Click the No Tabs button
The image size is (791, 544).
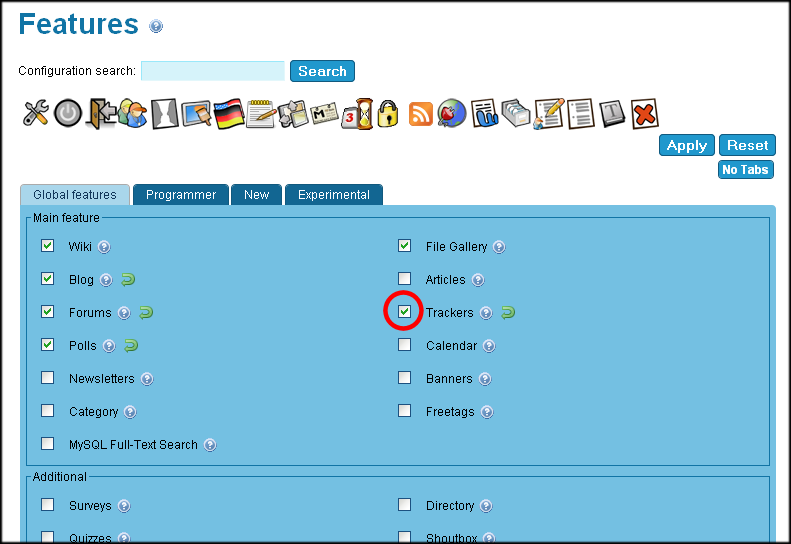[745, 170]
